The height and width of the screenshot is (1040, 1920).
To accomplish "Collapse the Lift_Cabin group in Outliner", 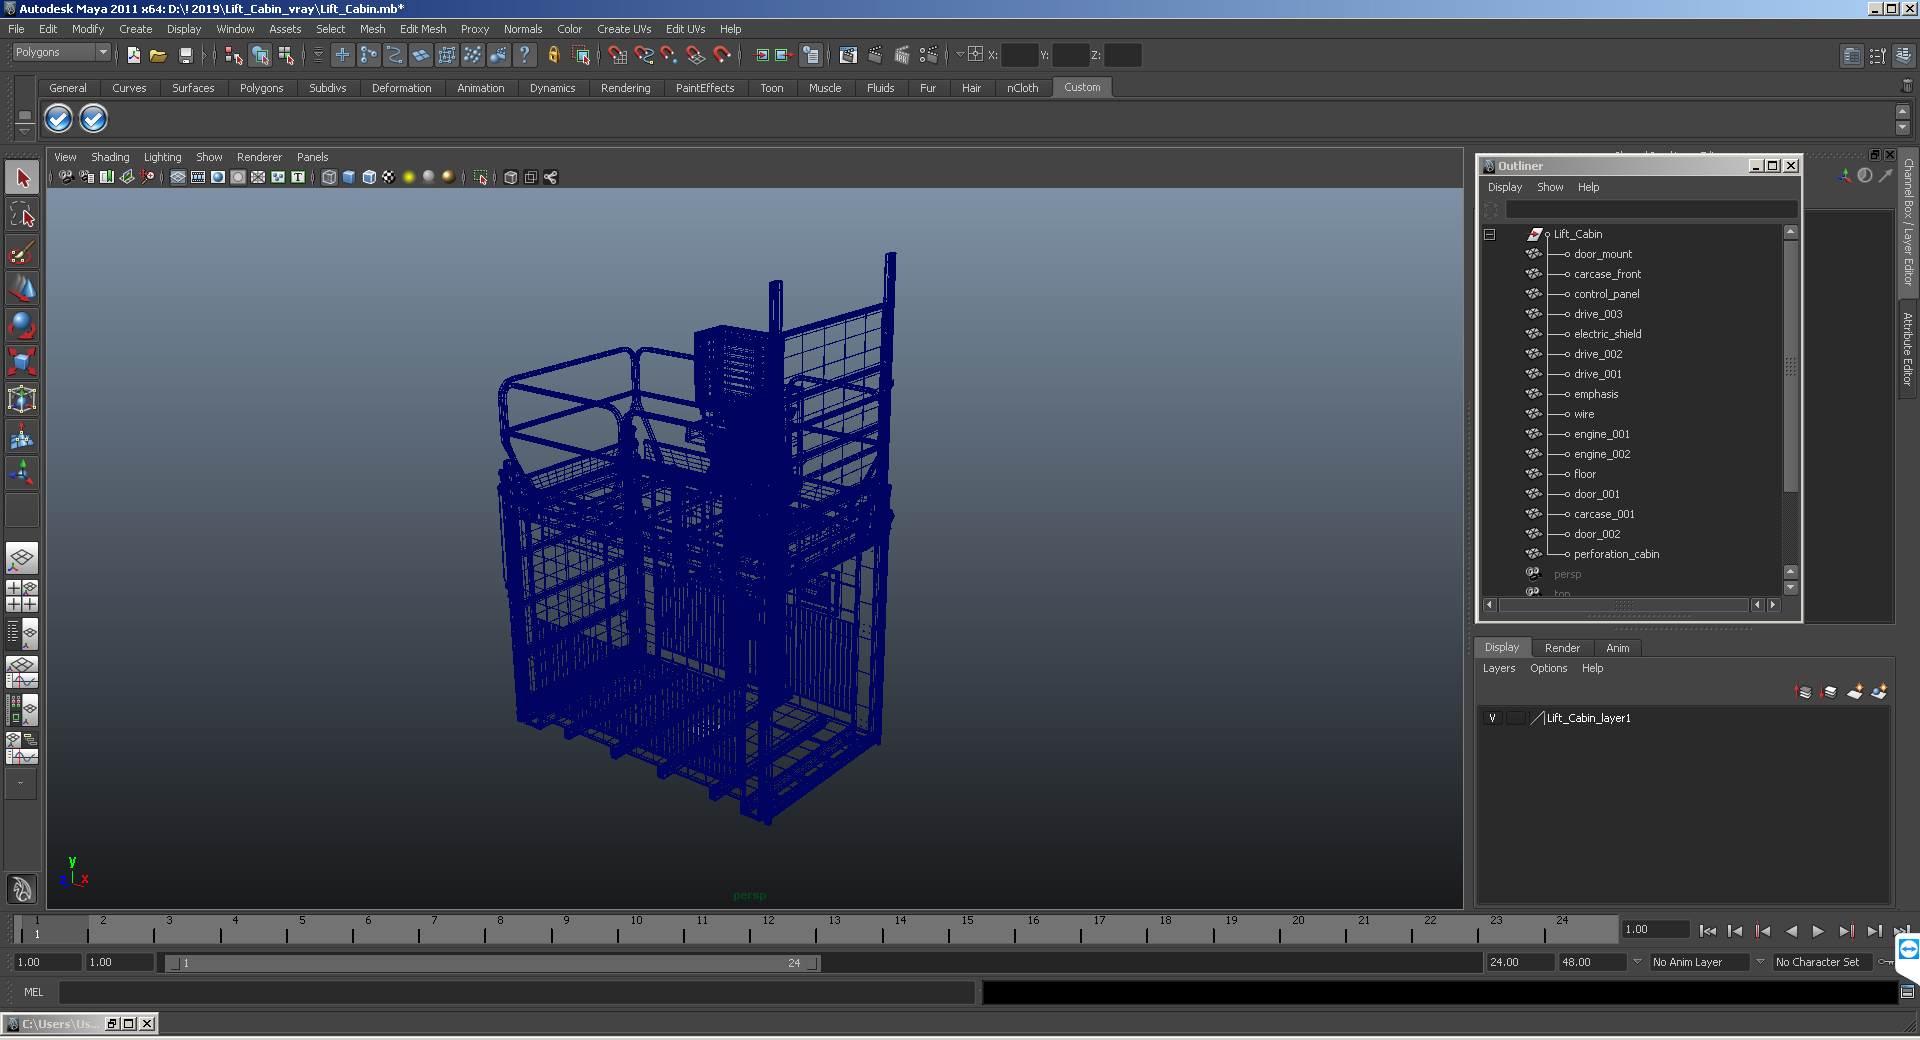I will point(1489,234).
